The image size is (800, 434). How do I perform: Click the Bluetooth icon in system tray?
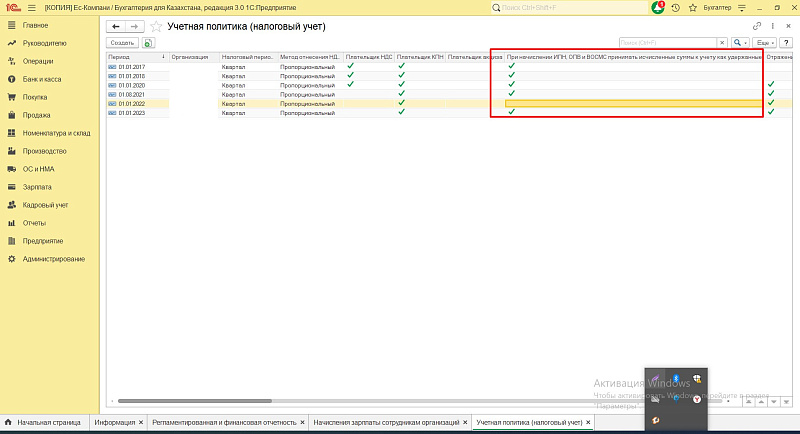coord(676,379)
